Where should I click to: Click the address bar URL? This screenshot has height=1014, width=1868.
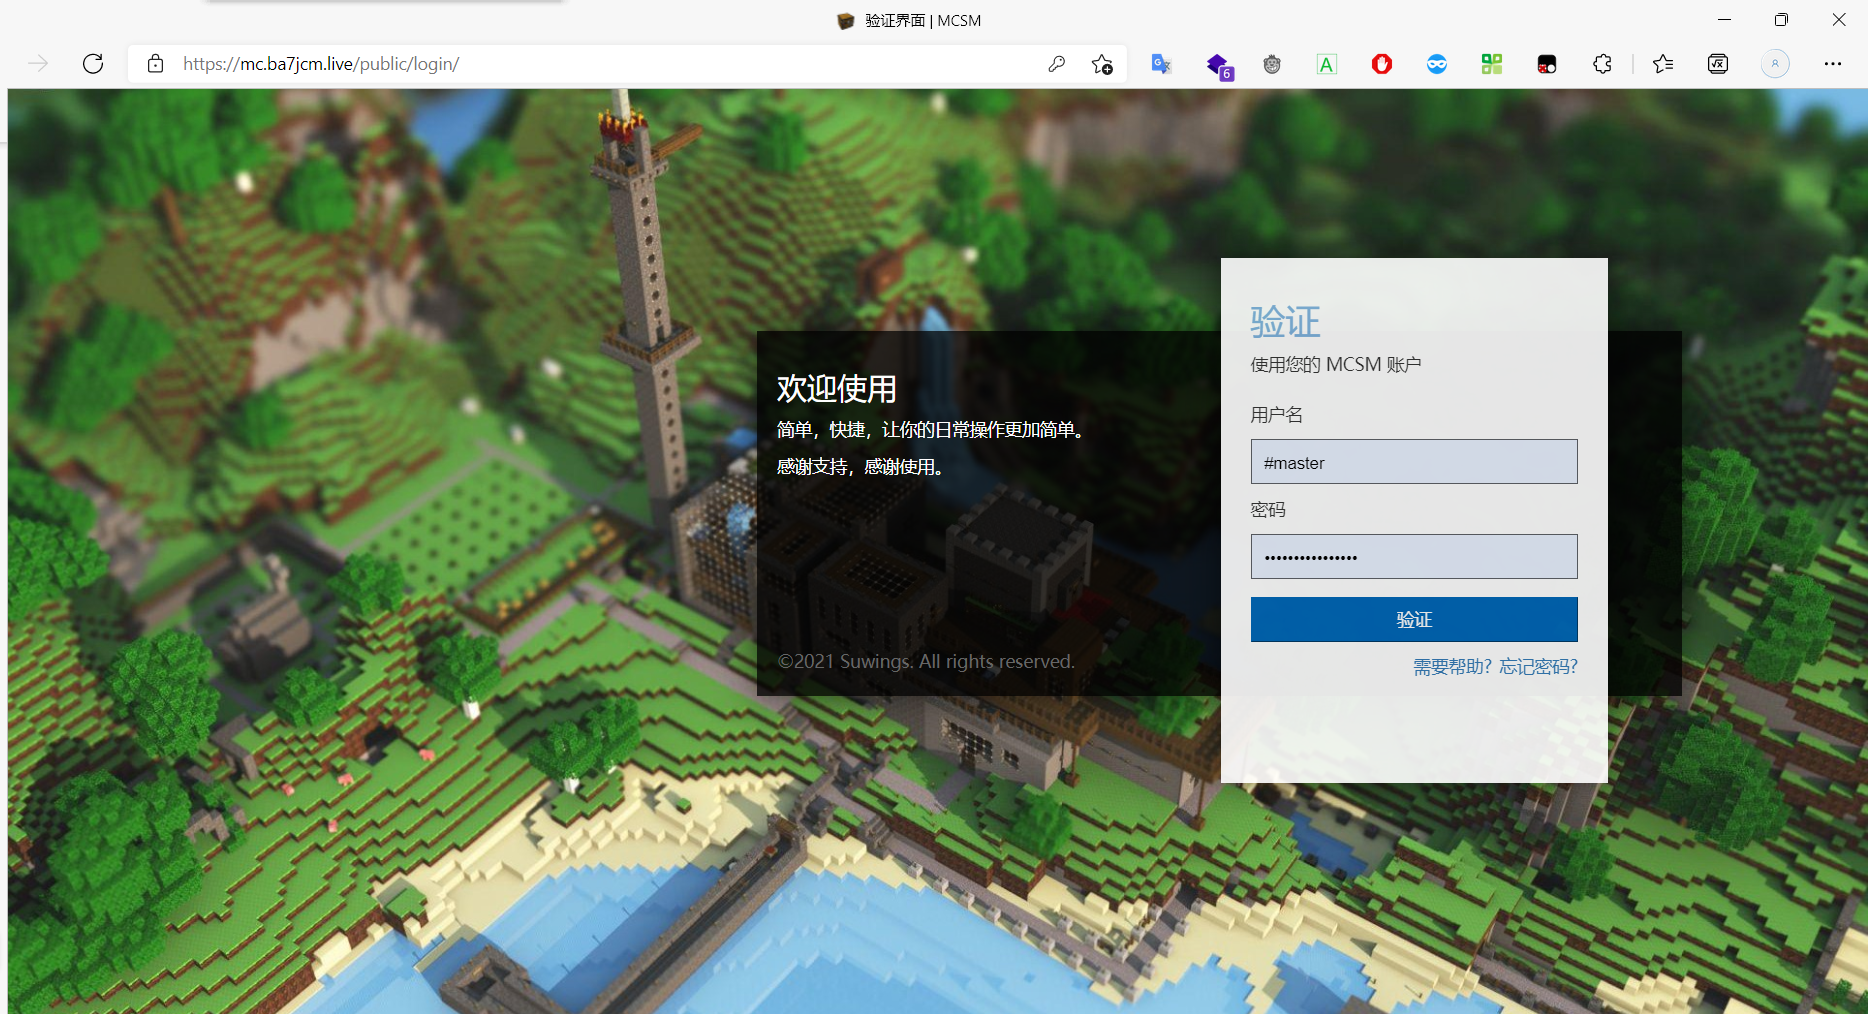click(x=321, y=64)
